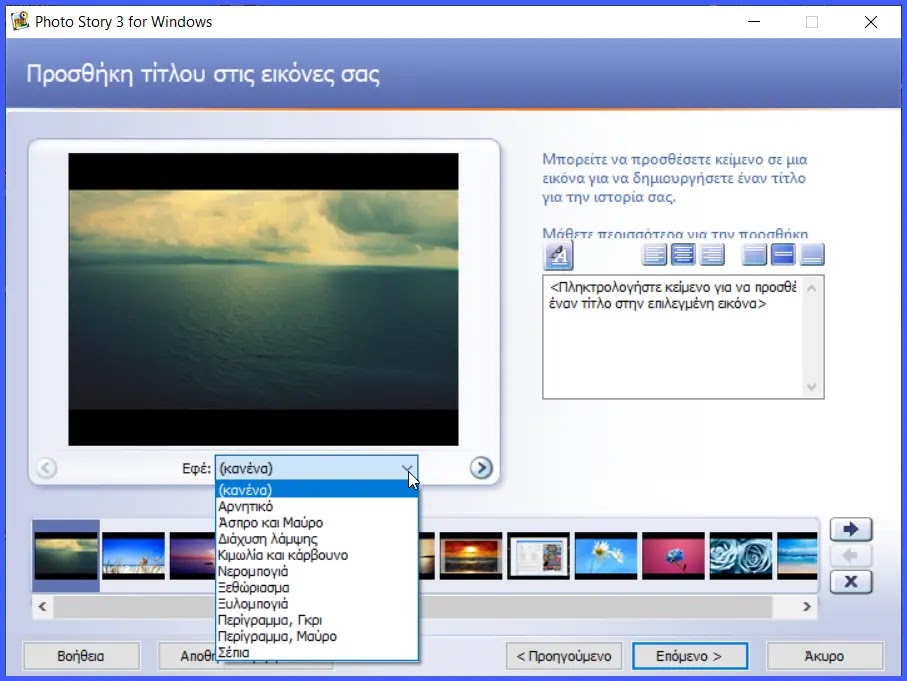Image resolution: width=907 pixels, height=681 pixels.
Task: Minimize the Photo Story window
Action: coord(754,22)
